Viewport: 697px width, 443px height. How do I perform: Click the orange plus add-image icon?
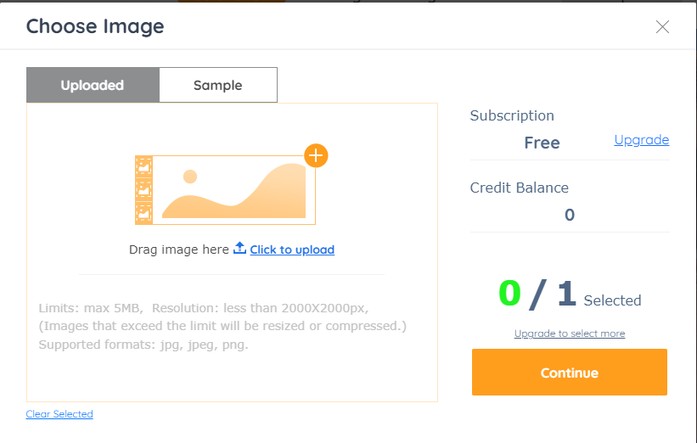pyautogui.click(x=316, y=156)
